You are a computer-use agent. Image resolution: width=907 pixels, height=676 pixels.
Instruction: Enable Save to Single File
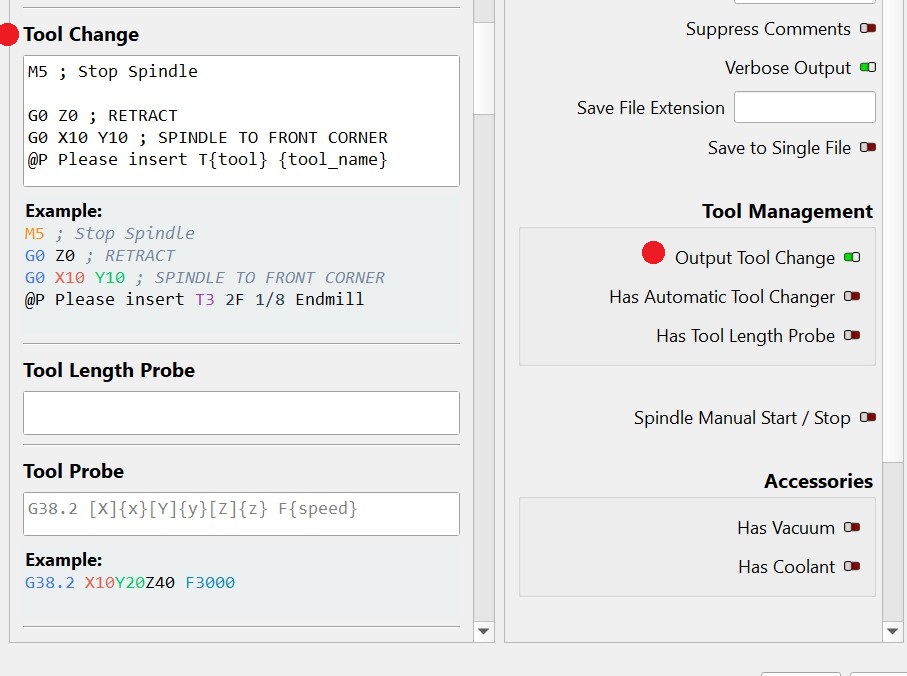click(x=867, y=148)
